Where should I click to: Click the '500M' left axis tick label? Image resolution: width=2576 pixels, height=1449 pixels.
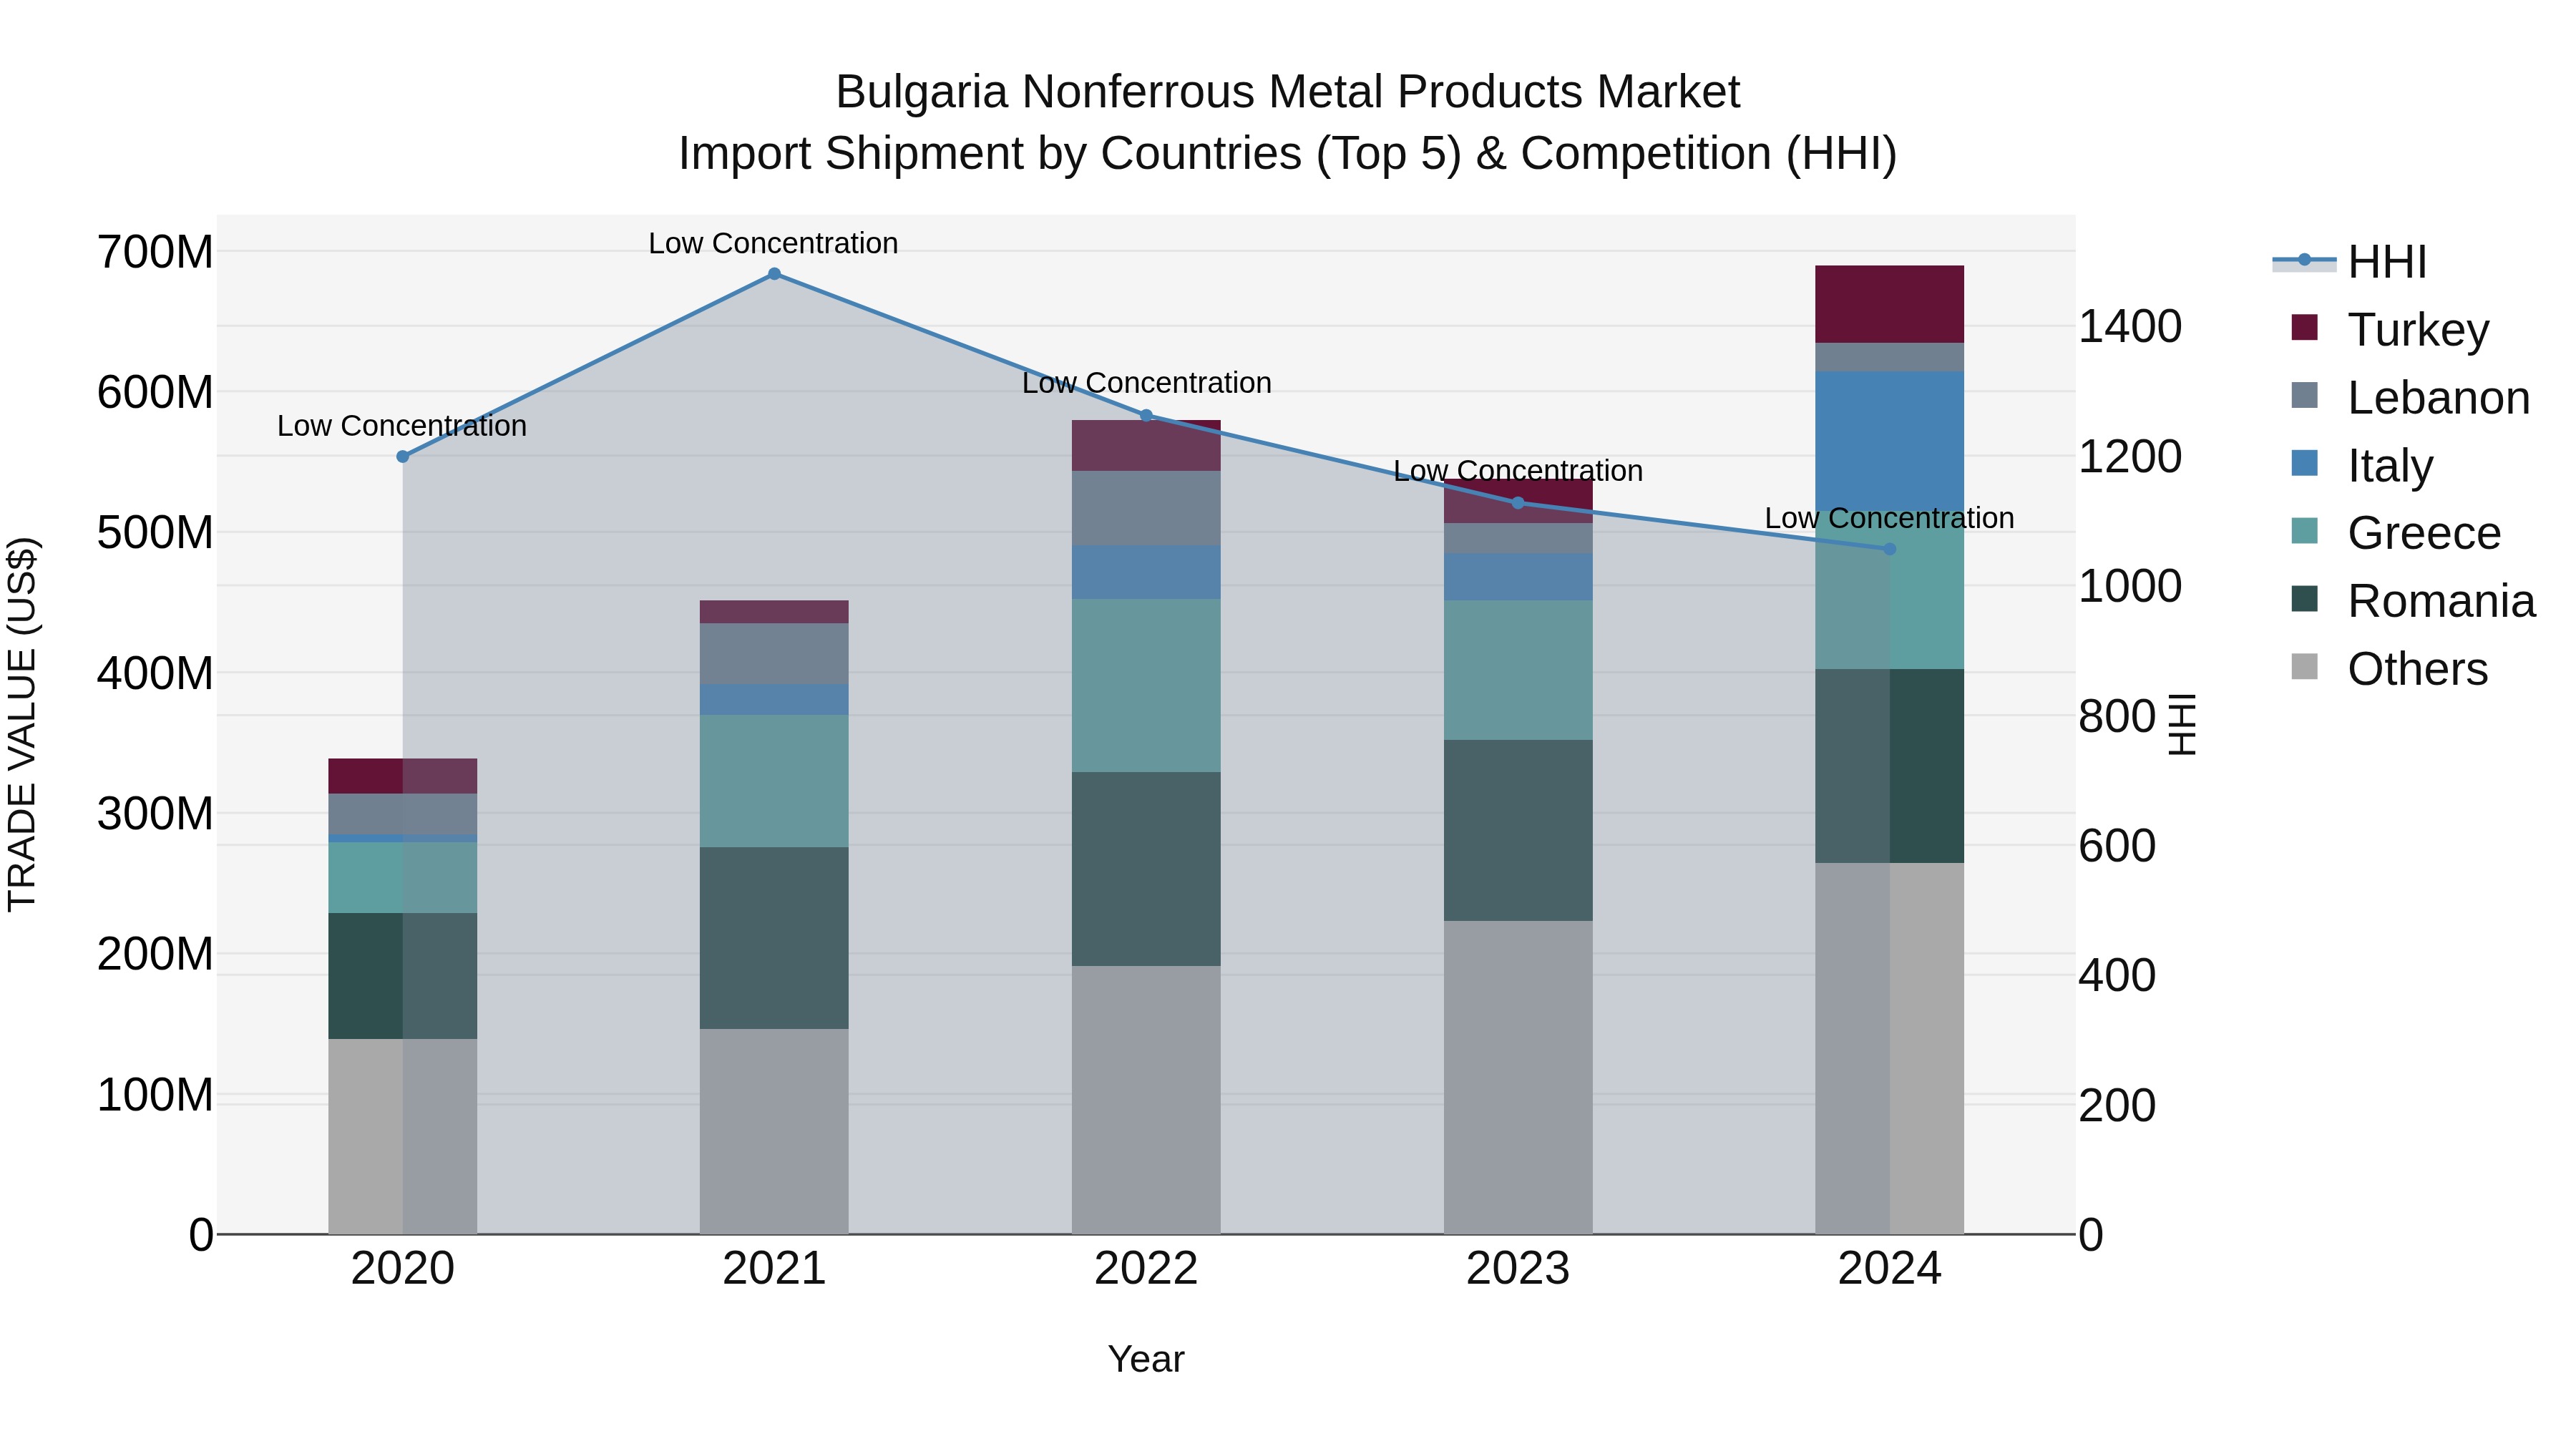point(155,533)
